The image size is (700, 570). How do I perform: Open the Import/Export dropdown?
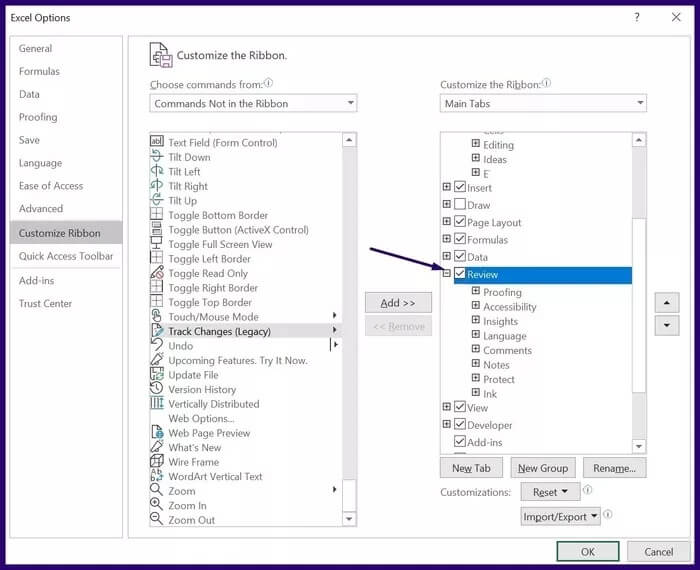pos(560,516)
